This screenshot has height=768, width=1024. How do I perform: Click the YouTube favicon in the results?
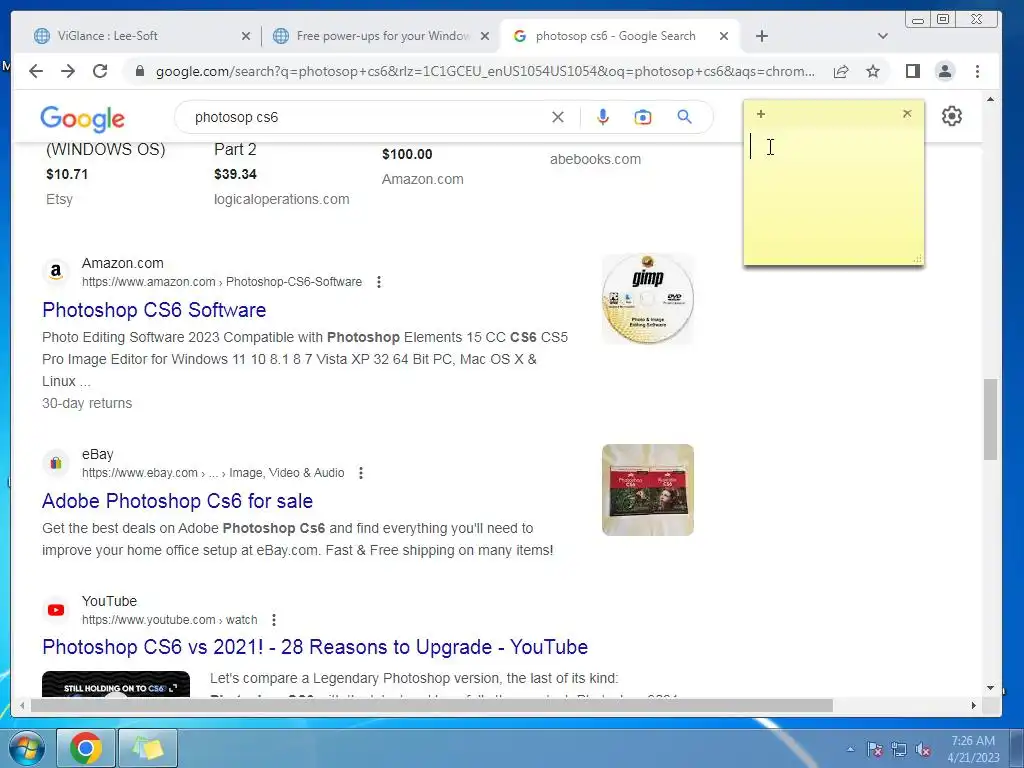56,610
